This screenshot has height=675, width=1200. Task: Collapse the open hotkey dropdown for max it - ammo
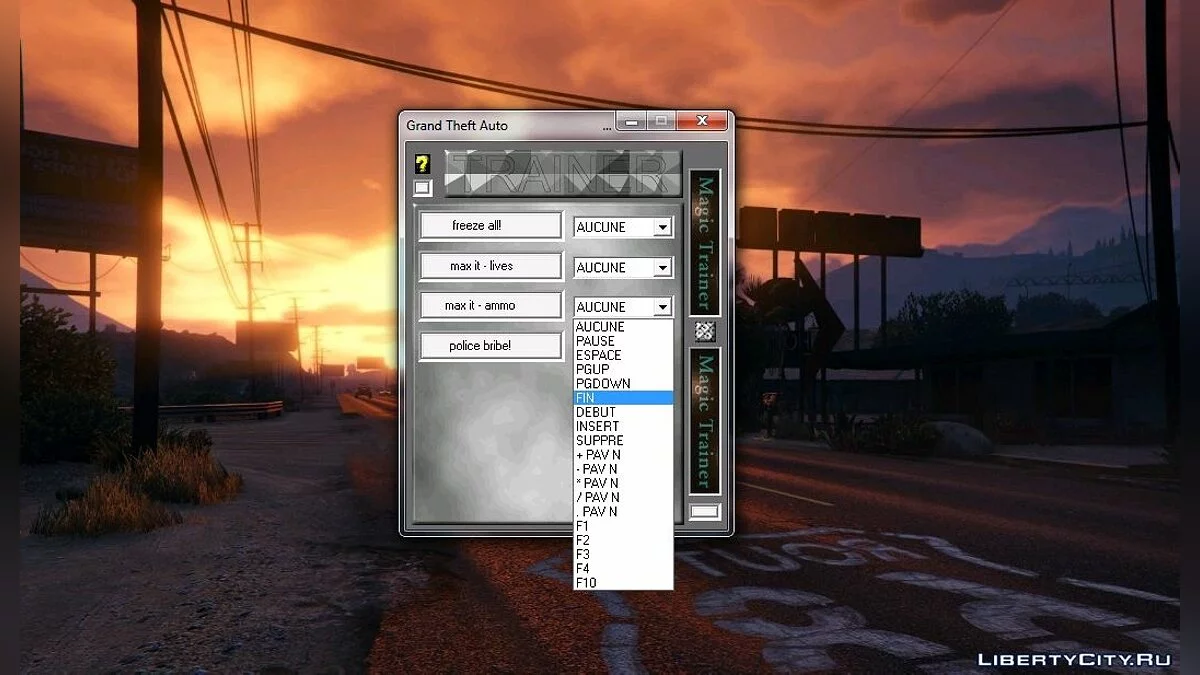coord(662,307)
